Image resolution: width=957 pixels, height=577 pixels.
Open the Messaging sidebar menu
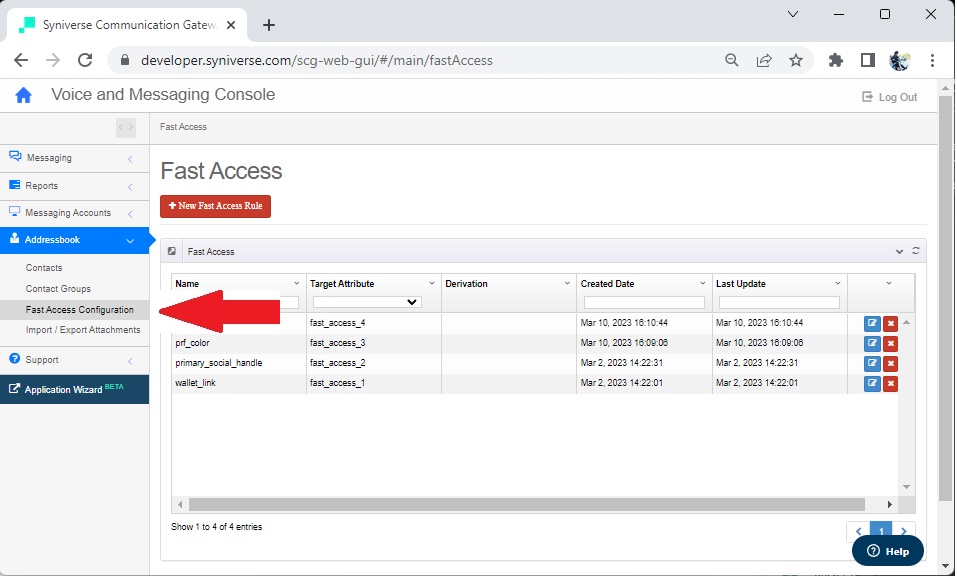(x=74, y=158)
